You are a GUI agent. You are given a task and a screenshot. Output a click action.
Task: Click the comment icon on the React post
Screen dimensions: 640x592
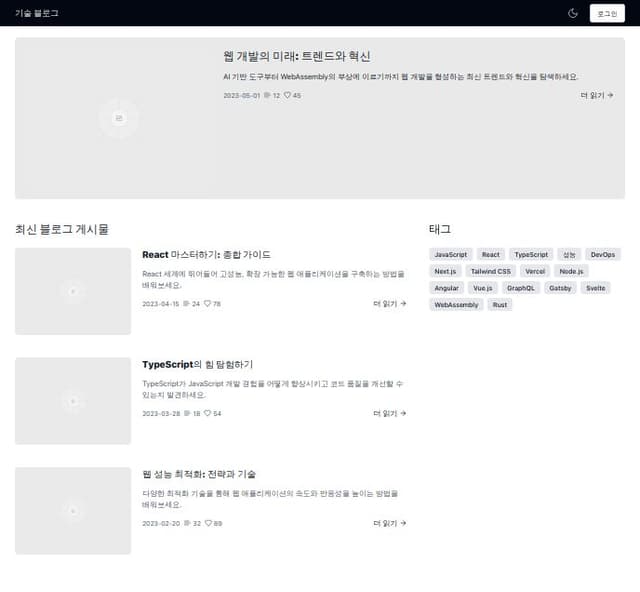(186, 304)
